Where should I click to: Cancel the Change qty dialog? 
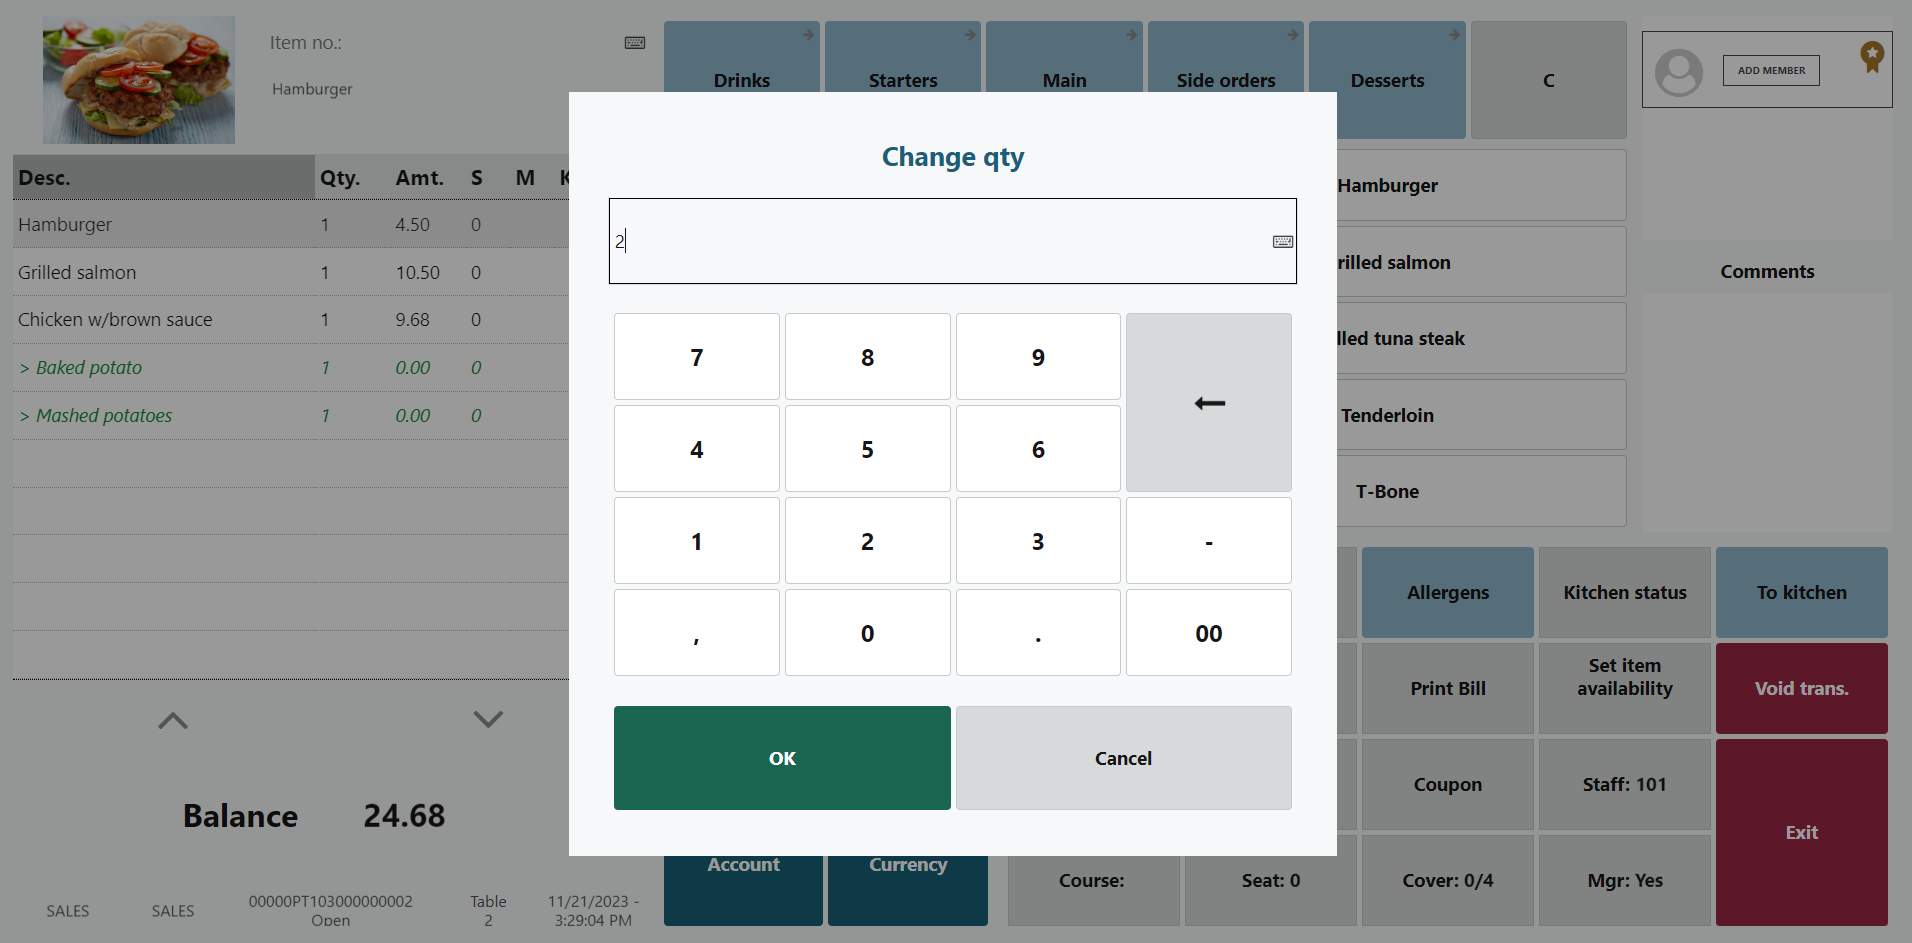[x=1123, y=758]
